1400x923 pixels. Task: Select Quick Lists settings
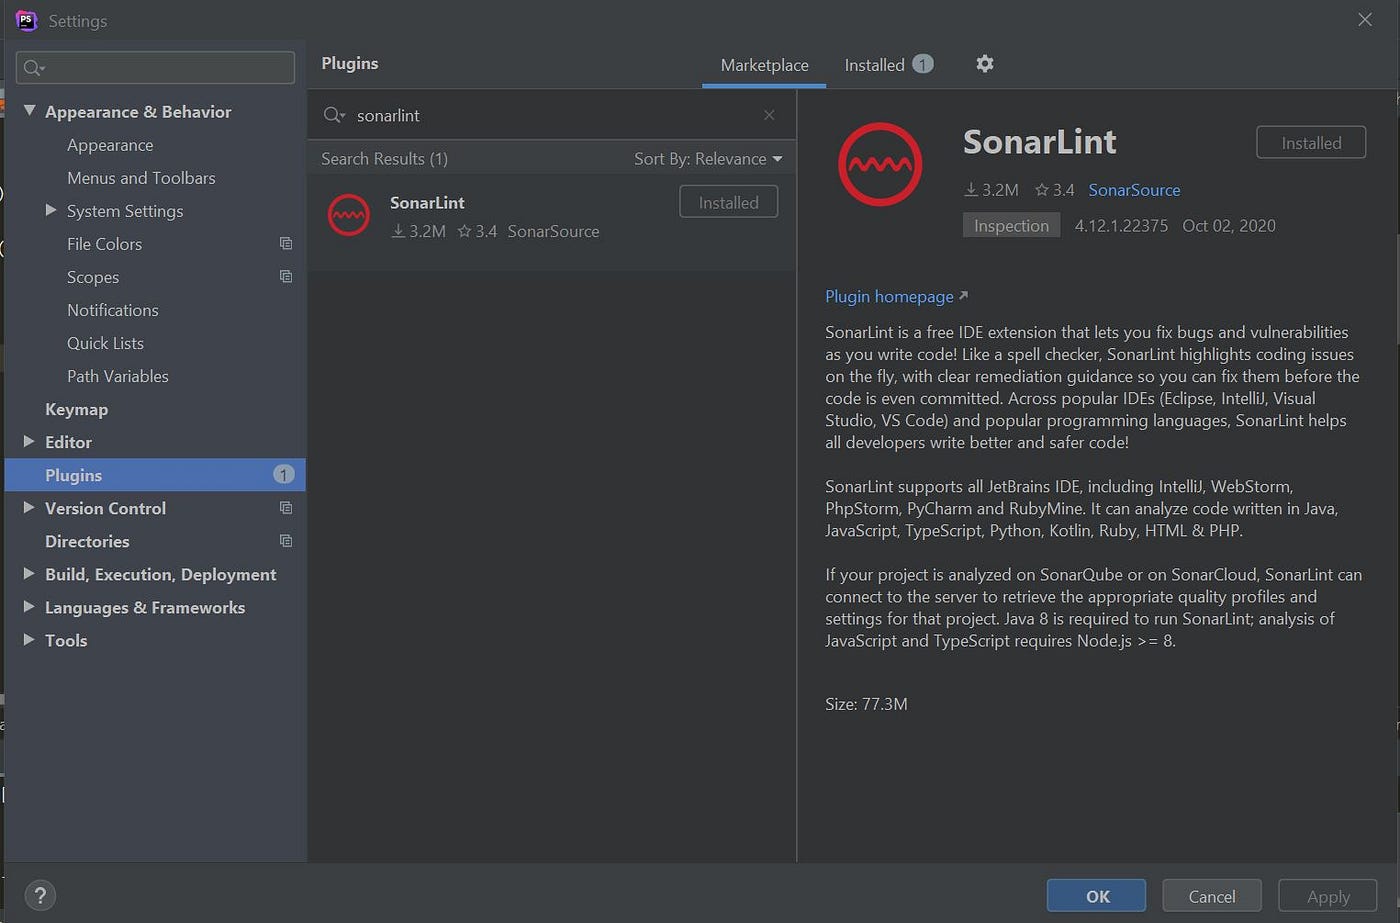click(105, 343)
